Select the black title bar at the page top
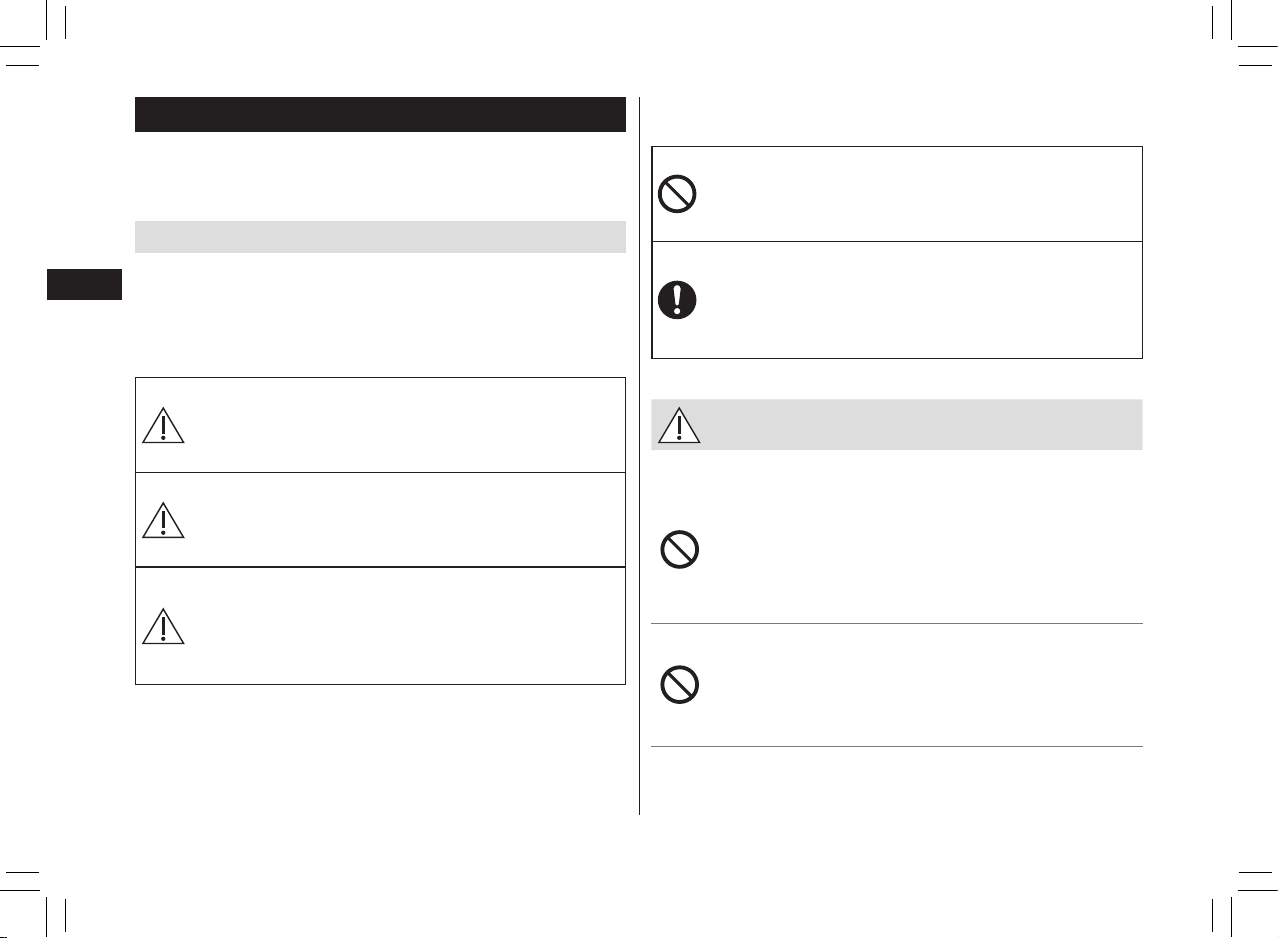 pos(380,114)
